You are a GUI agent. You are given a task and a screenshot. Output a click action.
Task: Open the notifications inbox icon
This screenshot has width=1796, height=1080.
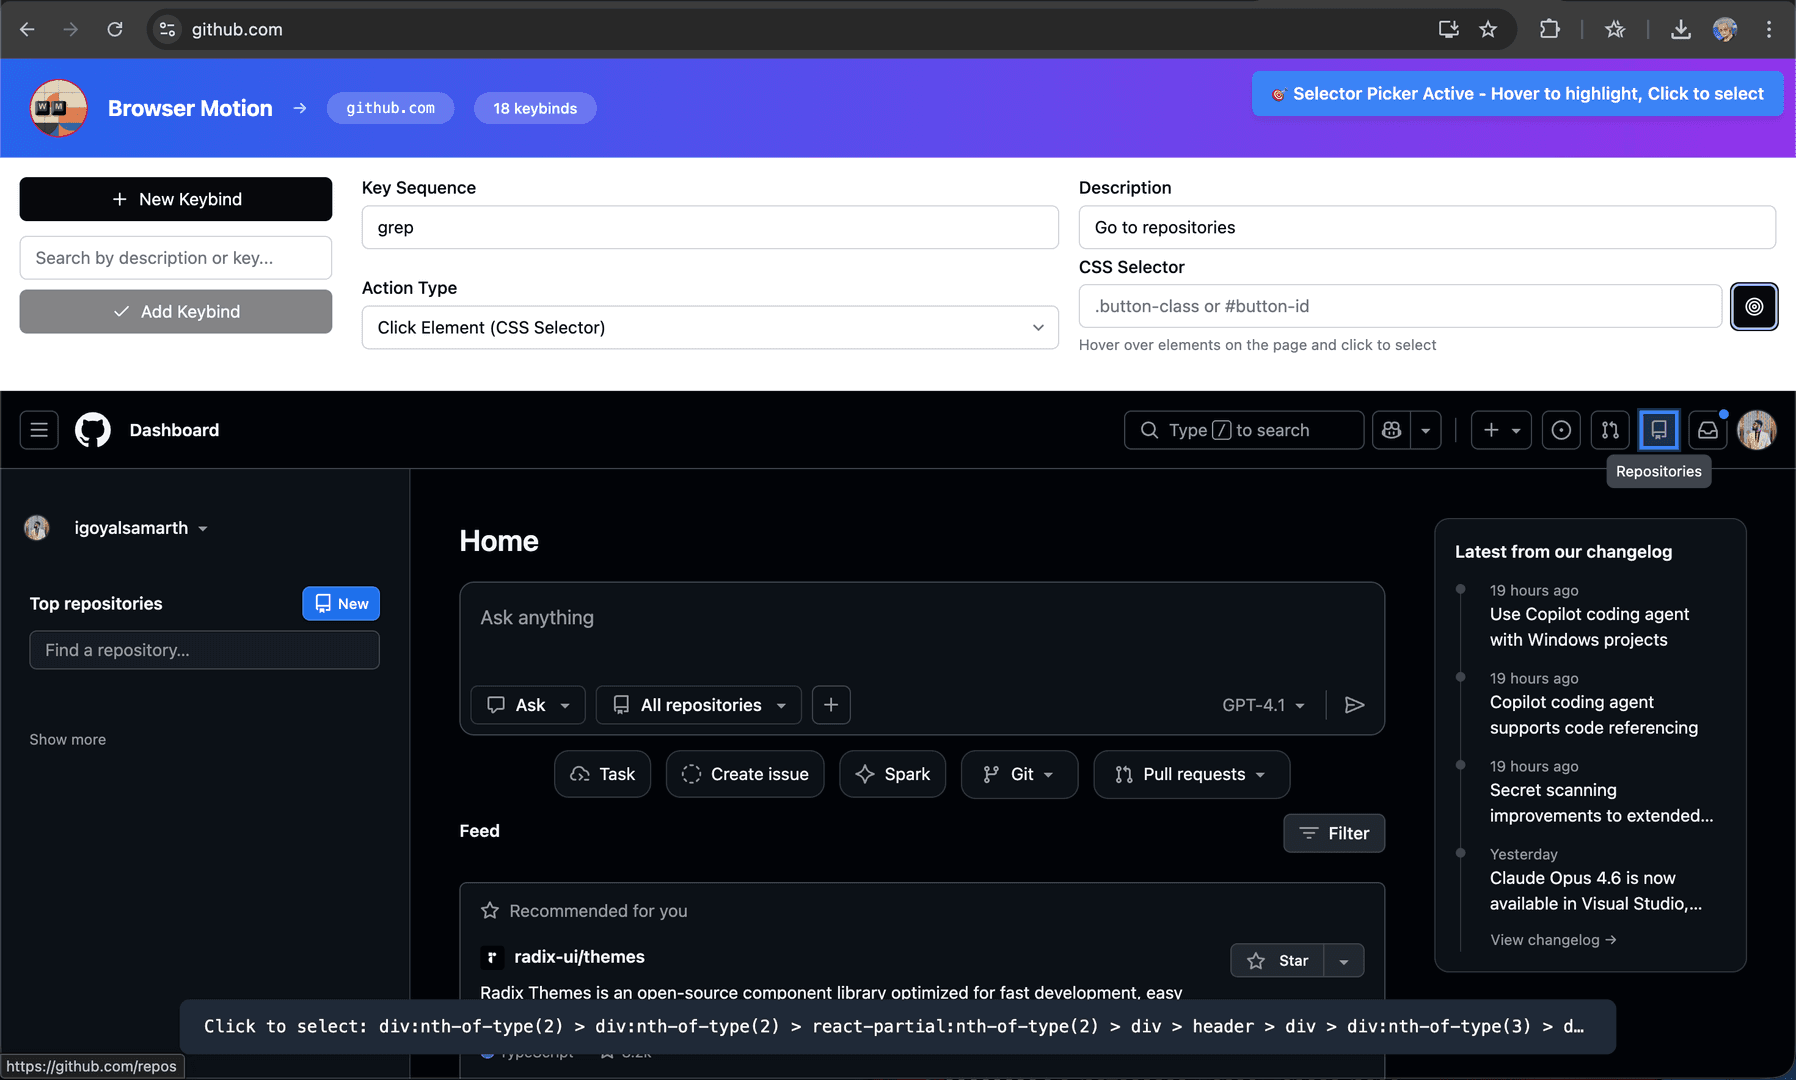pyautogui.click(x=1708, y=430)
